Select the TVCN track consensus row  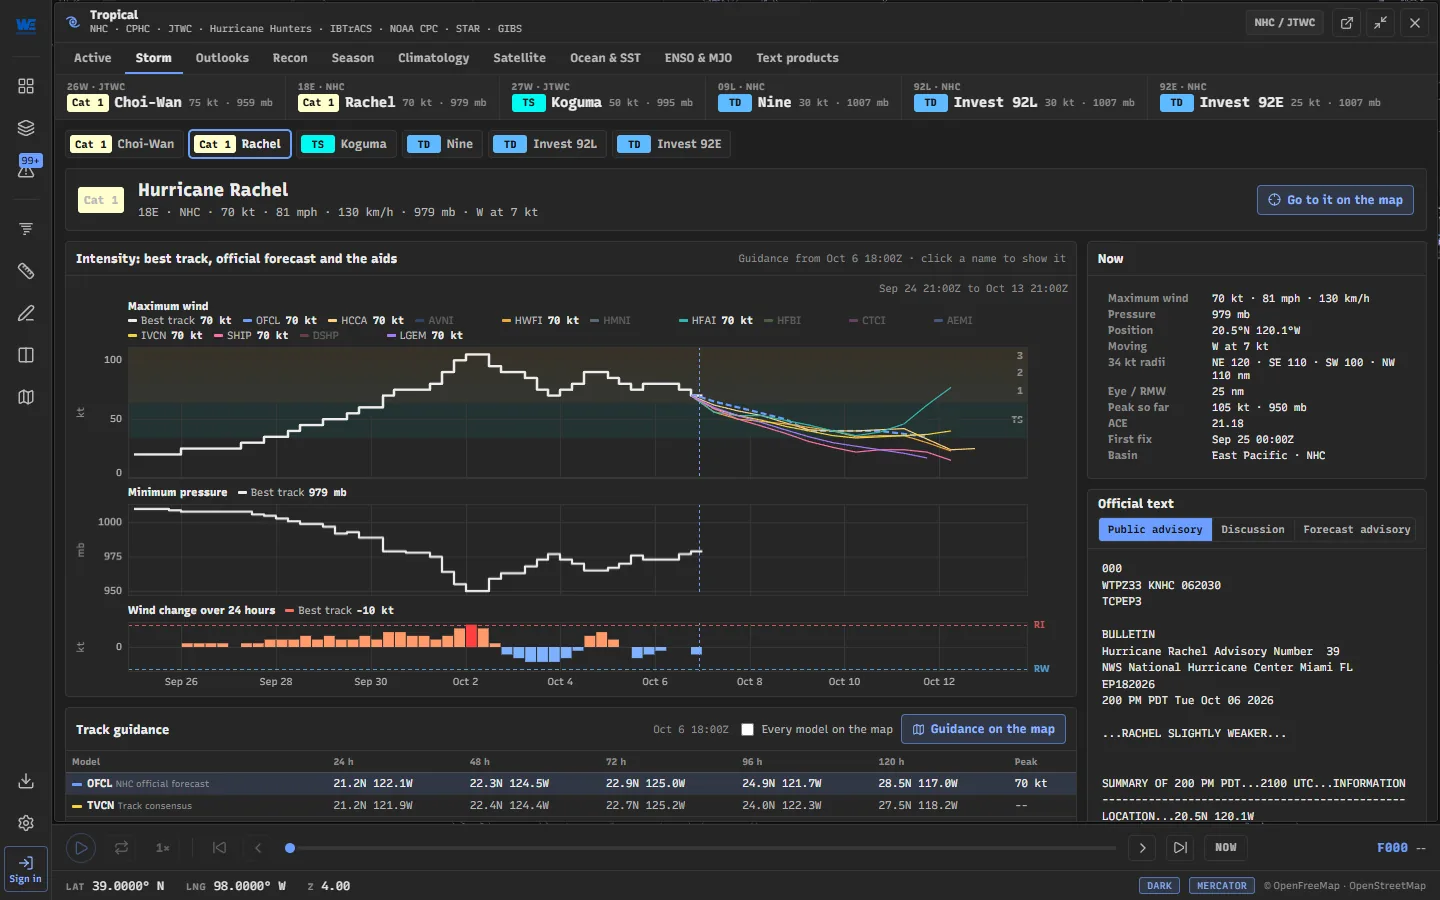pos(571,806)
